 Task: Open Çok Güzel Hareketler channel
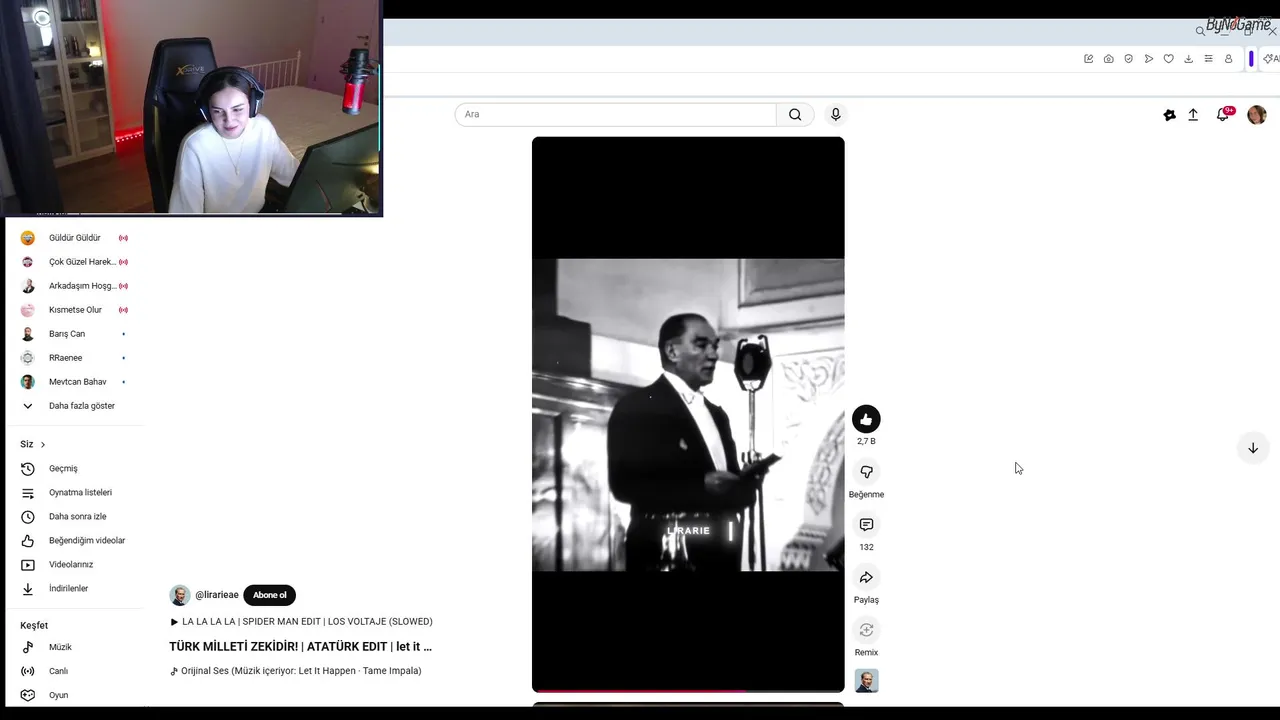[x=74, y=262]
